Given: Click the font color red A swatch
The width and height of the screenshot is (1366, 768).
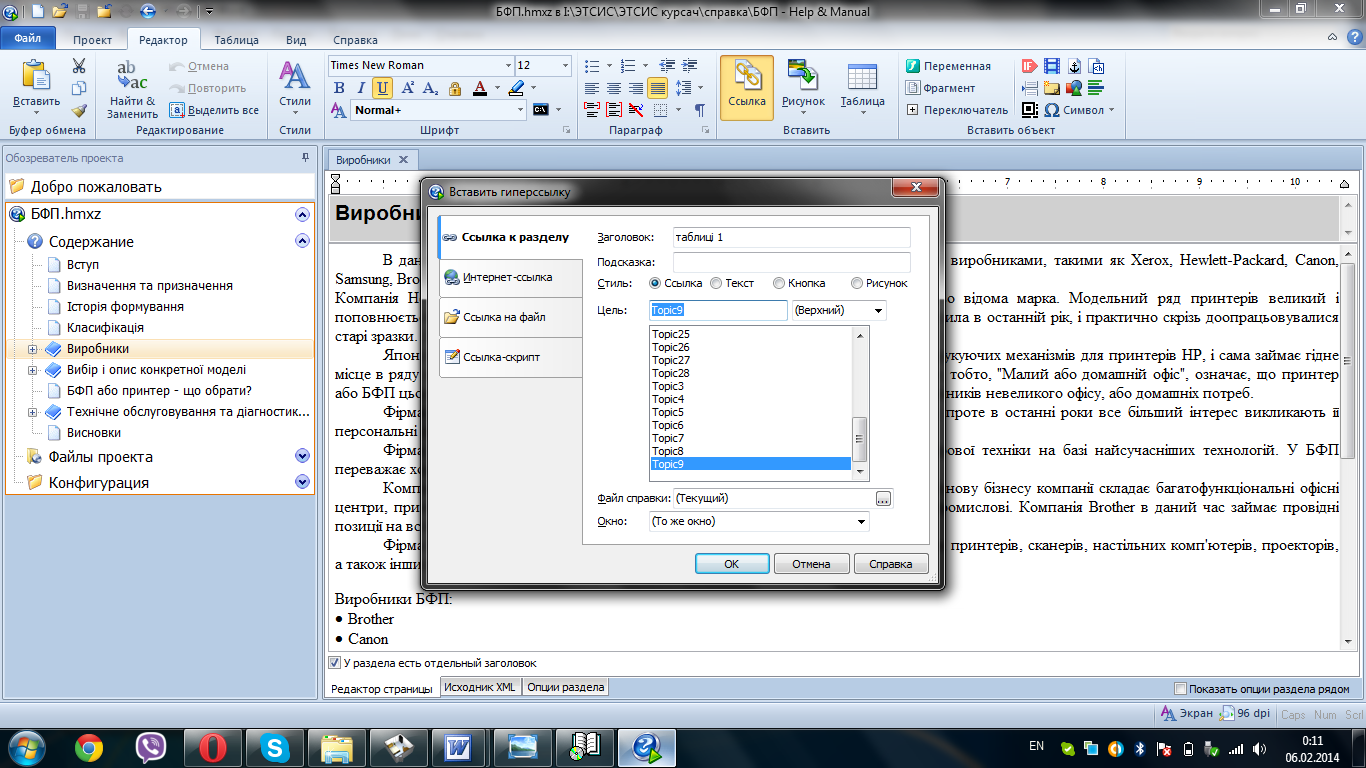Looking at the screenshot, I should pyautogui.click(x=480, y=88).
